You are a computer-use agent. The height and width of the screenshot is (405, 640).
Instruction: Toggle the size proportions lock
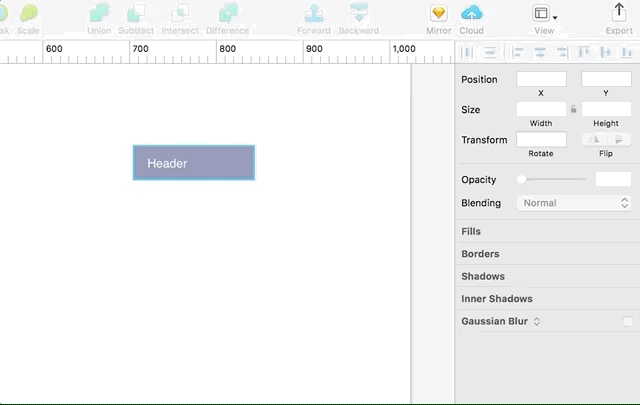click(x=573, y=109)
